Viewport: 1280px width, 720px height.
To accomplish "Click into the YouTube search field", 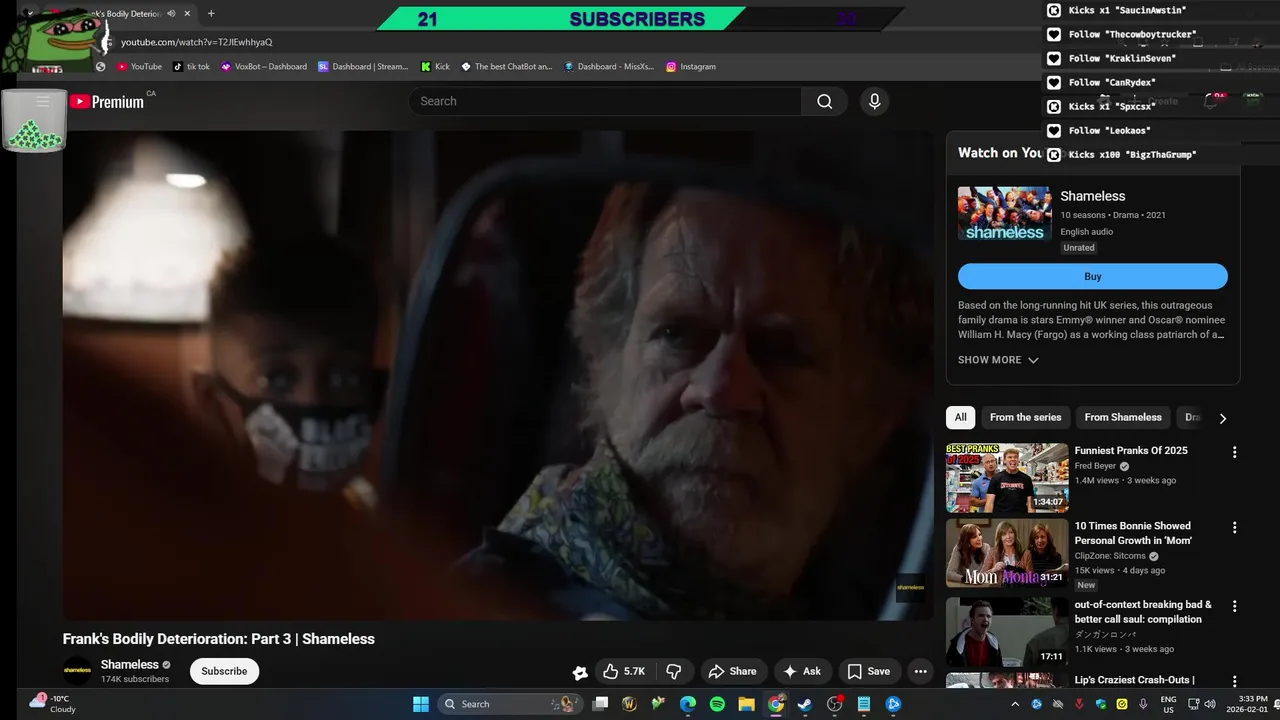I will [x=605, y=101].
